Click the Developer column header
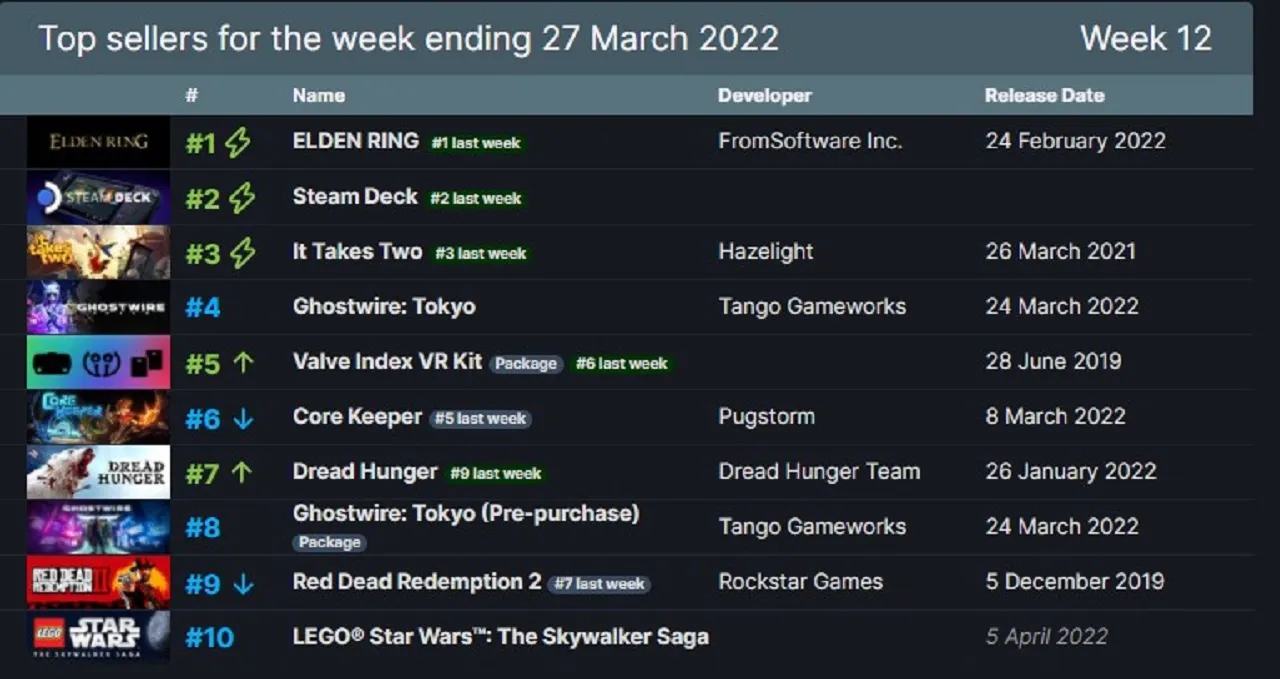Screen dimensions: 1280x679 pos(764,96)
